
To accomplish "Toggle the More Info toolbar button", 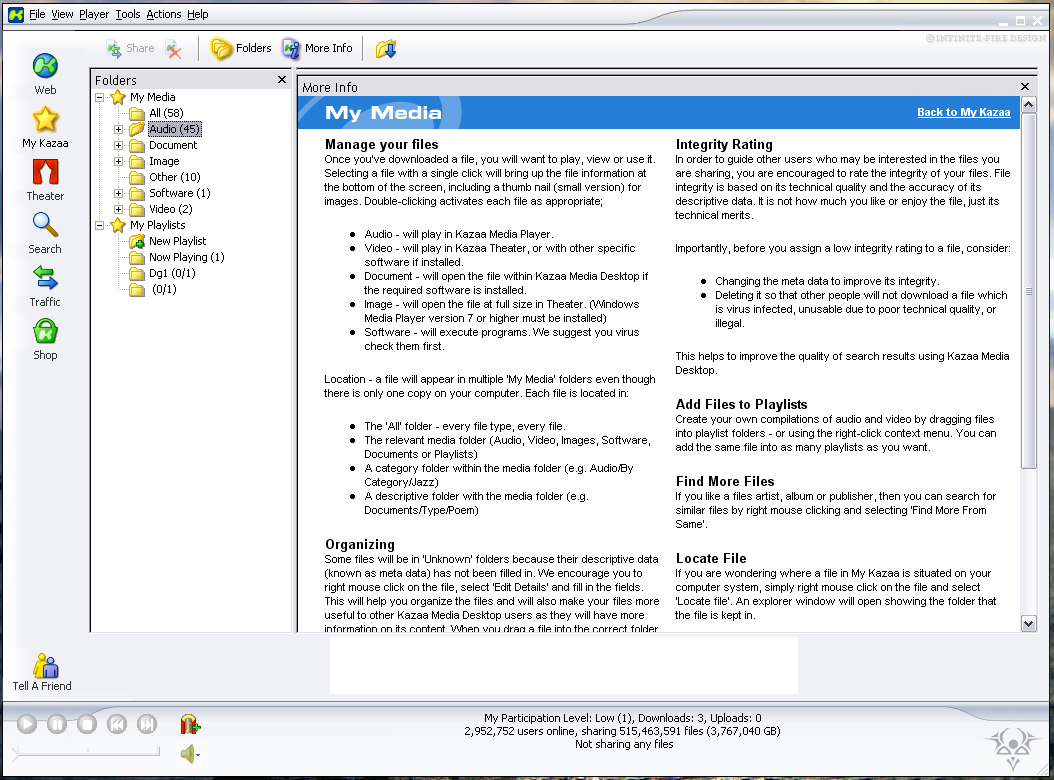I will pos(317,48).
